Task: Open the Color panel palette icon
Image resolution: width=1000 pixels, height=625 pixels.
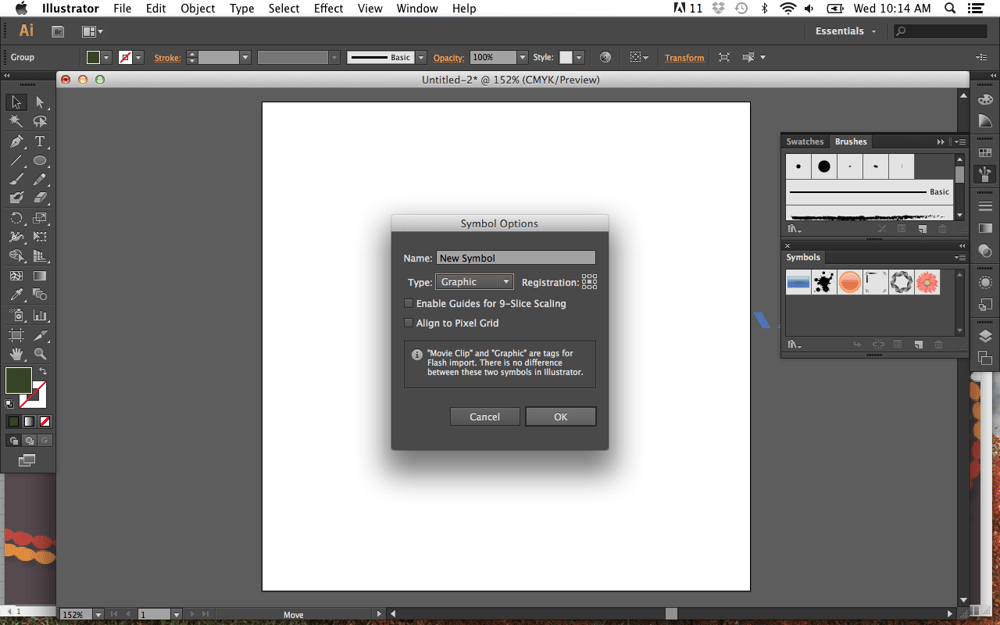Action: coord(985,99)
